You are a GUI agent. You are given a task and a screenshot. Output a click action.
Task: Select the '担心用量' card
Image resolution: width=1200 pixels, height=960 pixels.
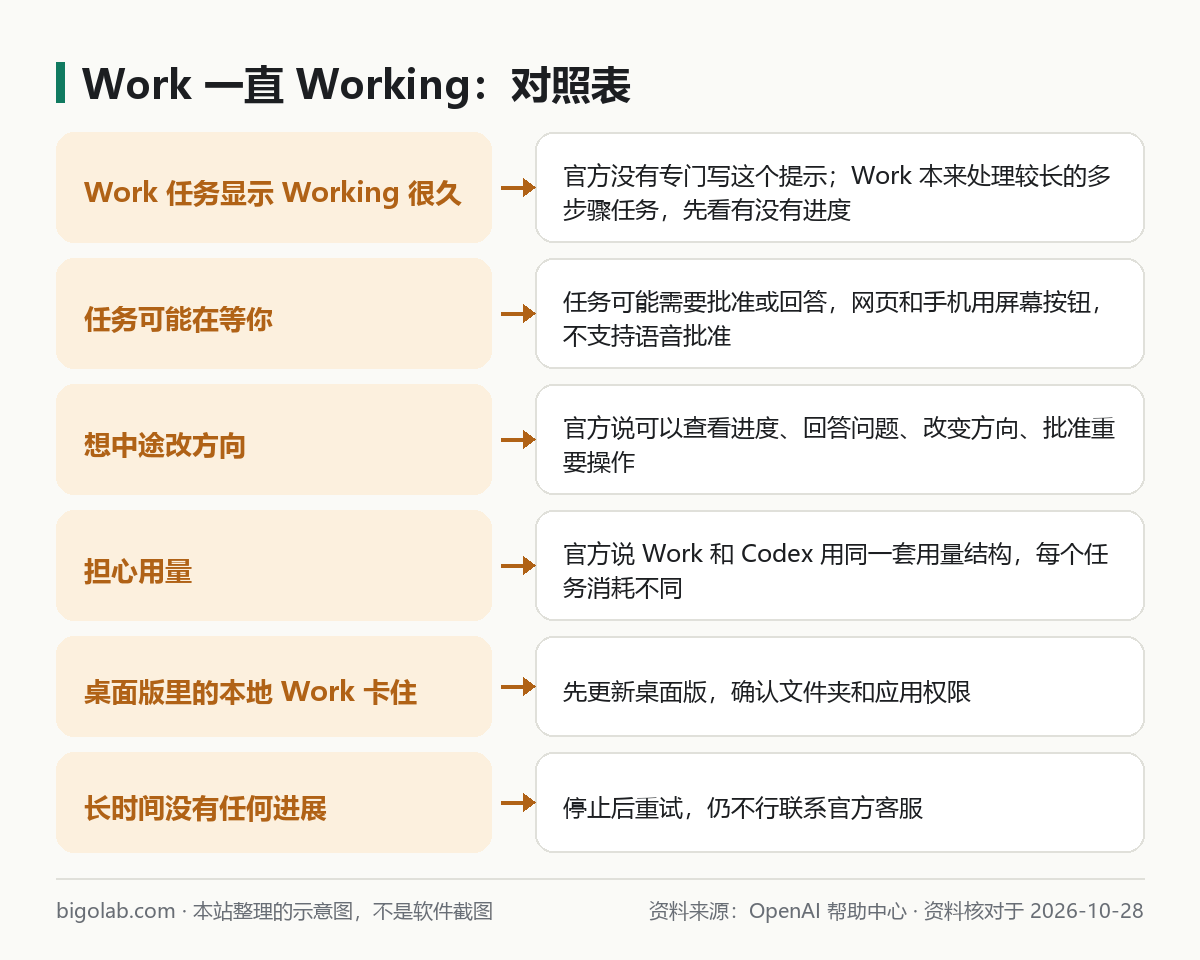(x=274, y=565)
